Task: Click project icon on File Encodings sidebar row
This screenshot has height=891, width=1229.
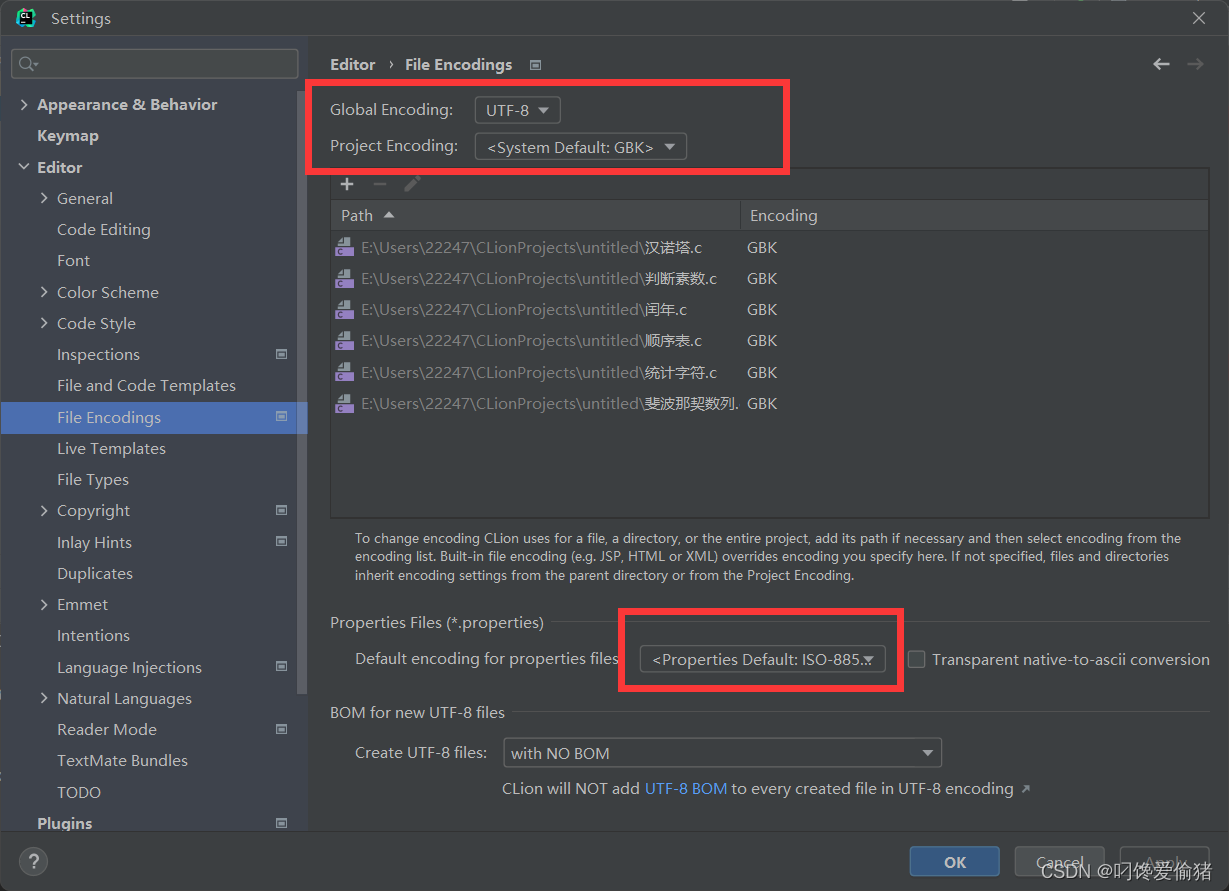Action: tap(281, 417)
